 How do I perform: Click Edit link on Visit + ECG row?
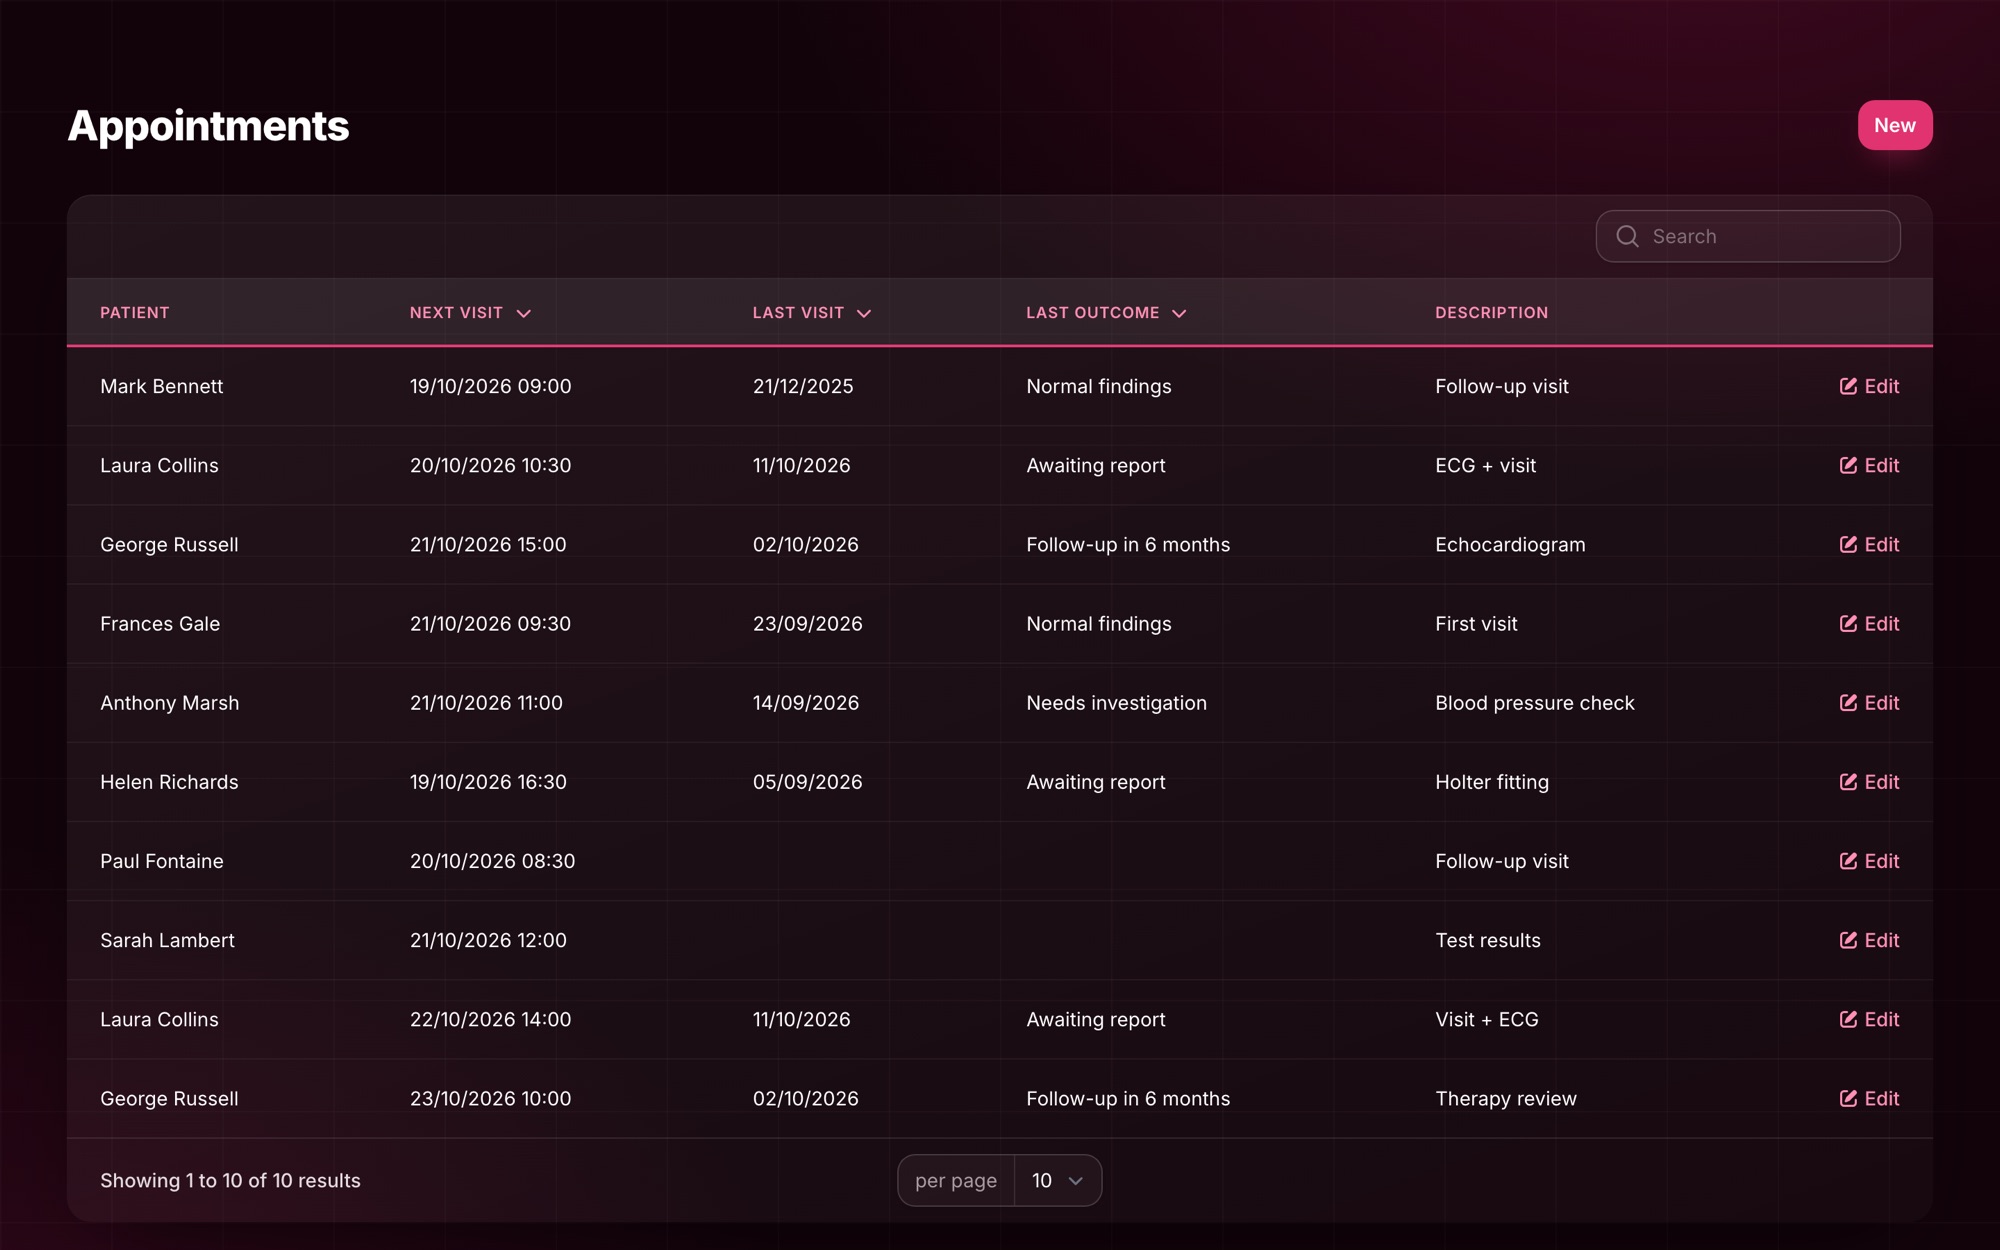tap(1869, 1019)
